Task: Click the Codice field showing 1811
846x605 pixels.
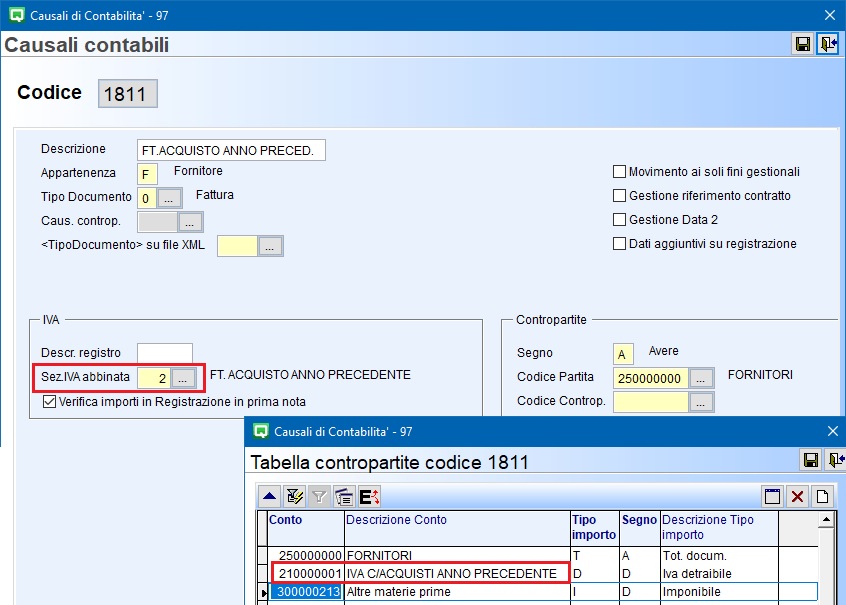Action: click(x=127, y=94)
